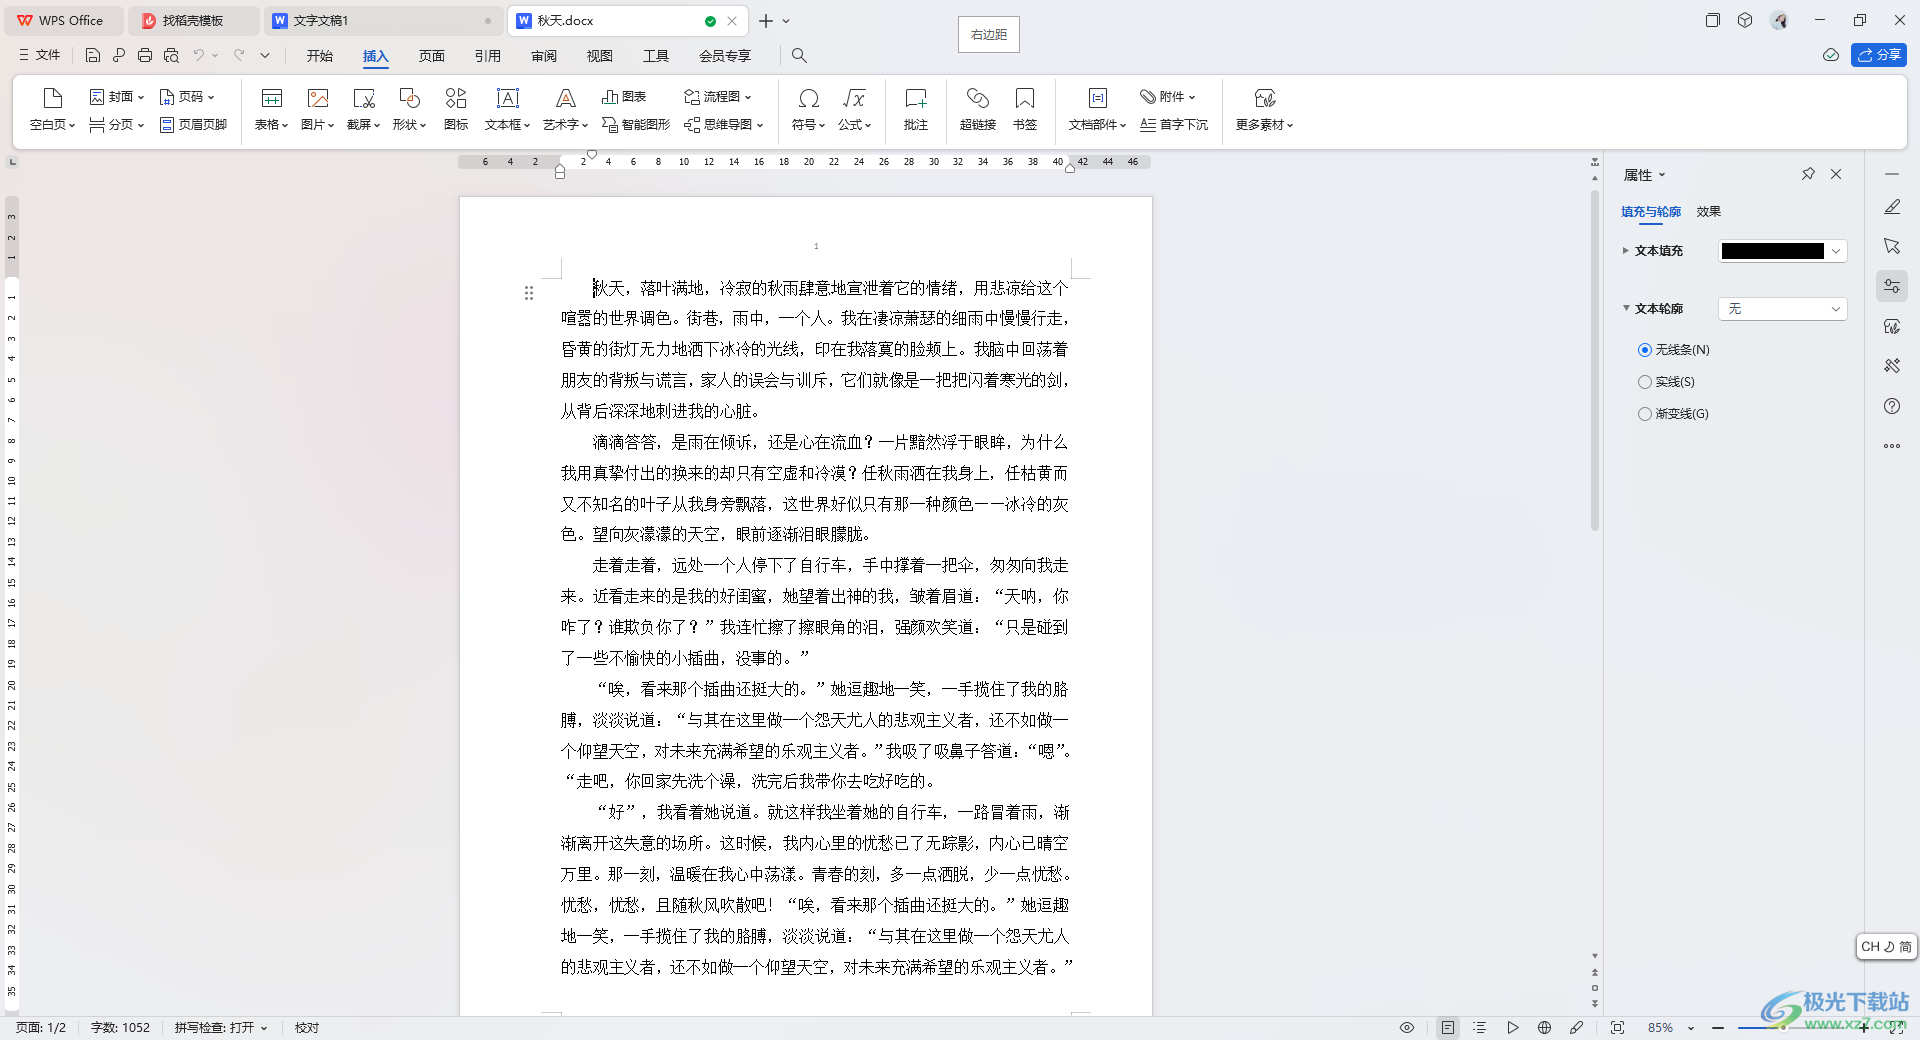Pin the 属性 properties panel

point(1808,174)
